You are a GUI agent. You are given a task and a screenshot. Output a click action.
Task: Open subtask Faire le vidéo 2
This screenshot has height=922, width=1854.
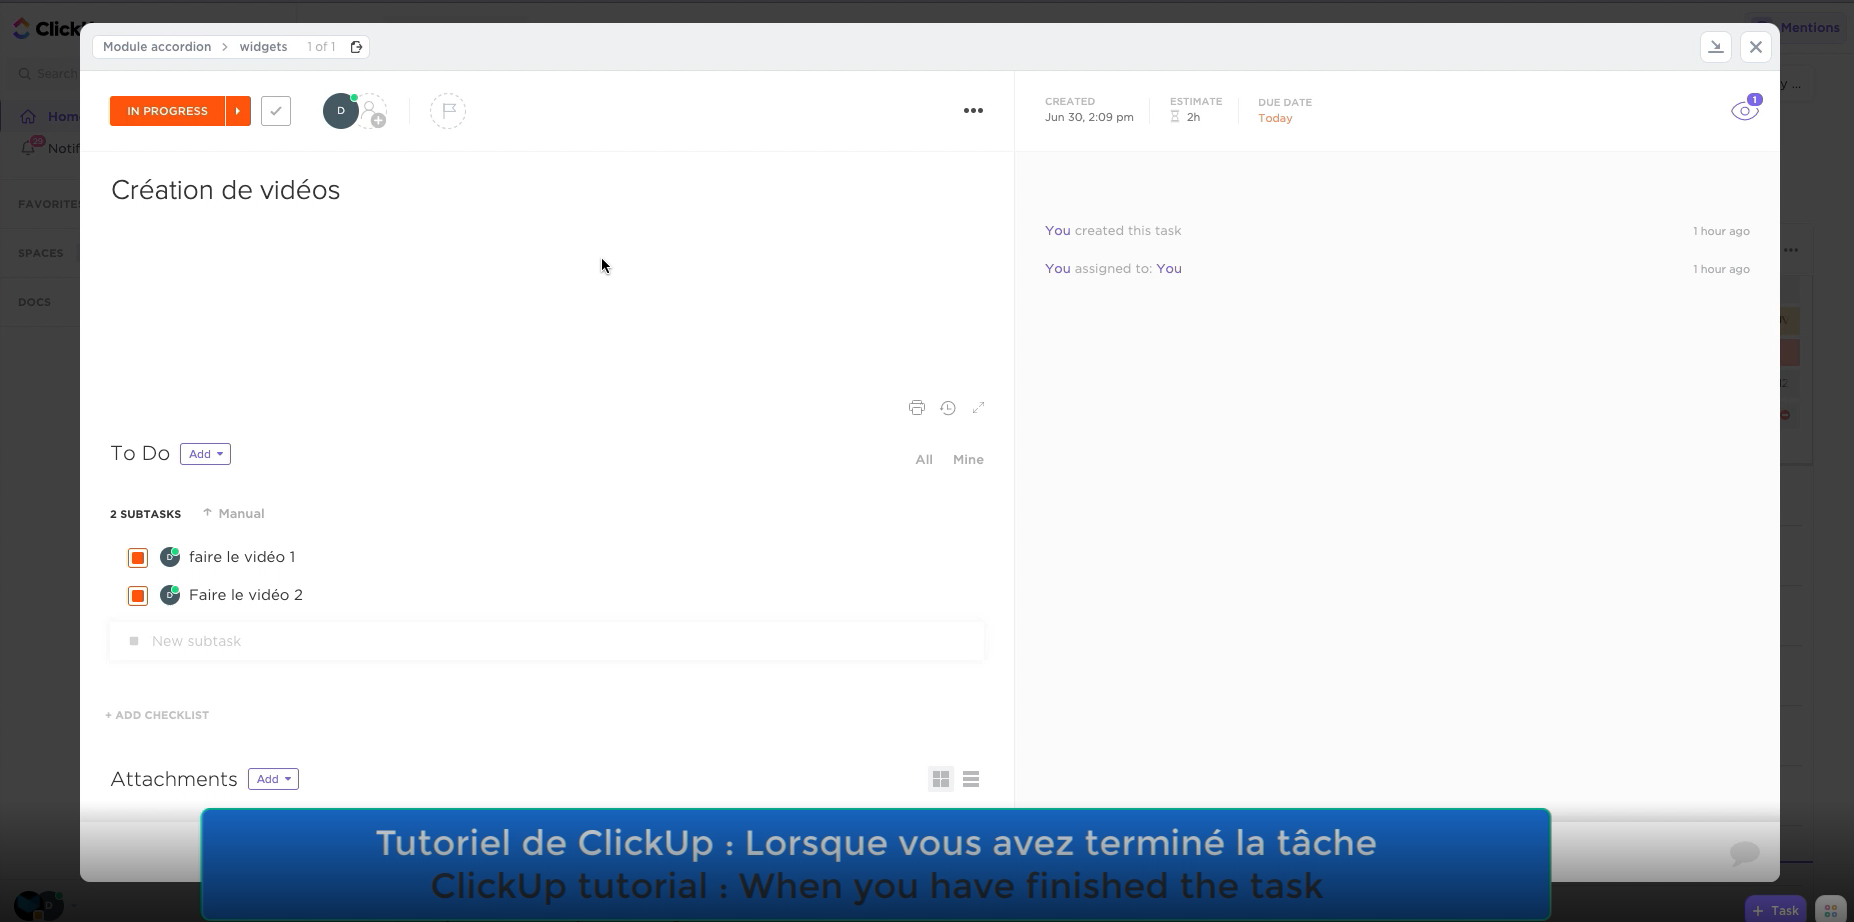[246, 595]
